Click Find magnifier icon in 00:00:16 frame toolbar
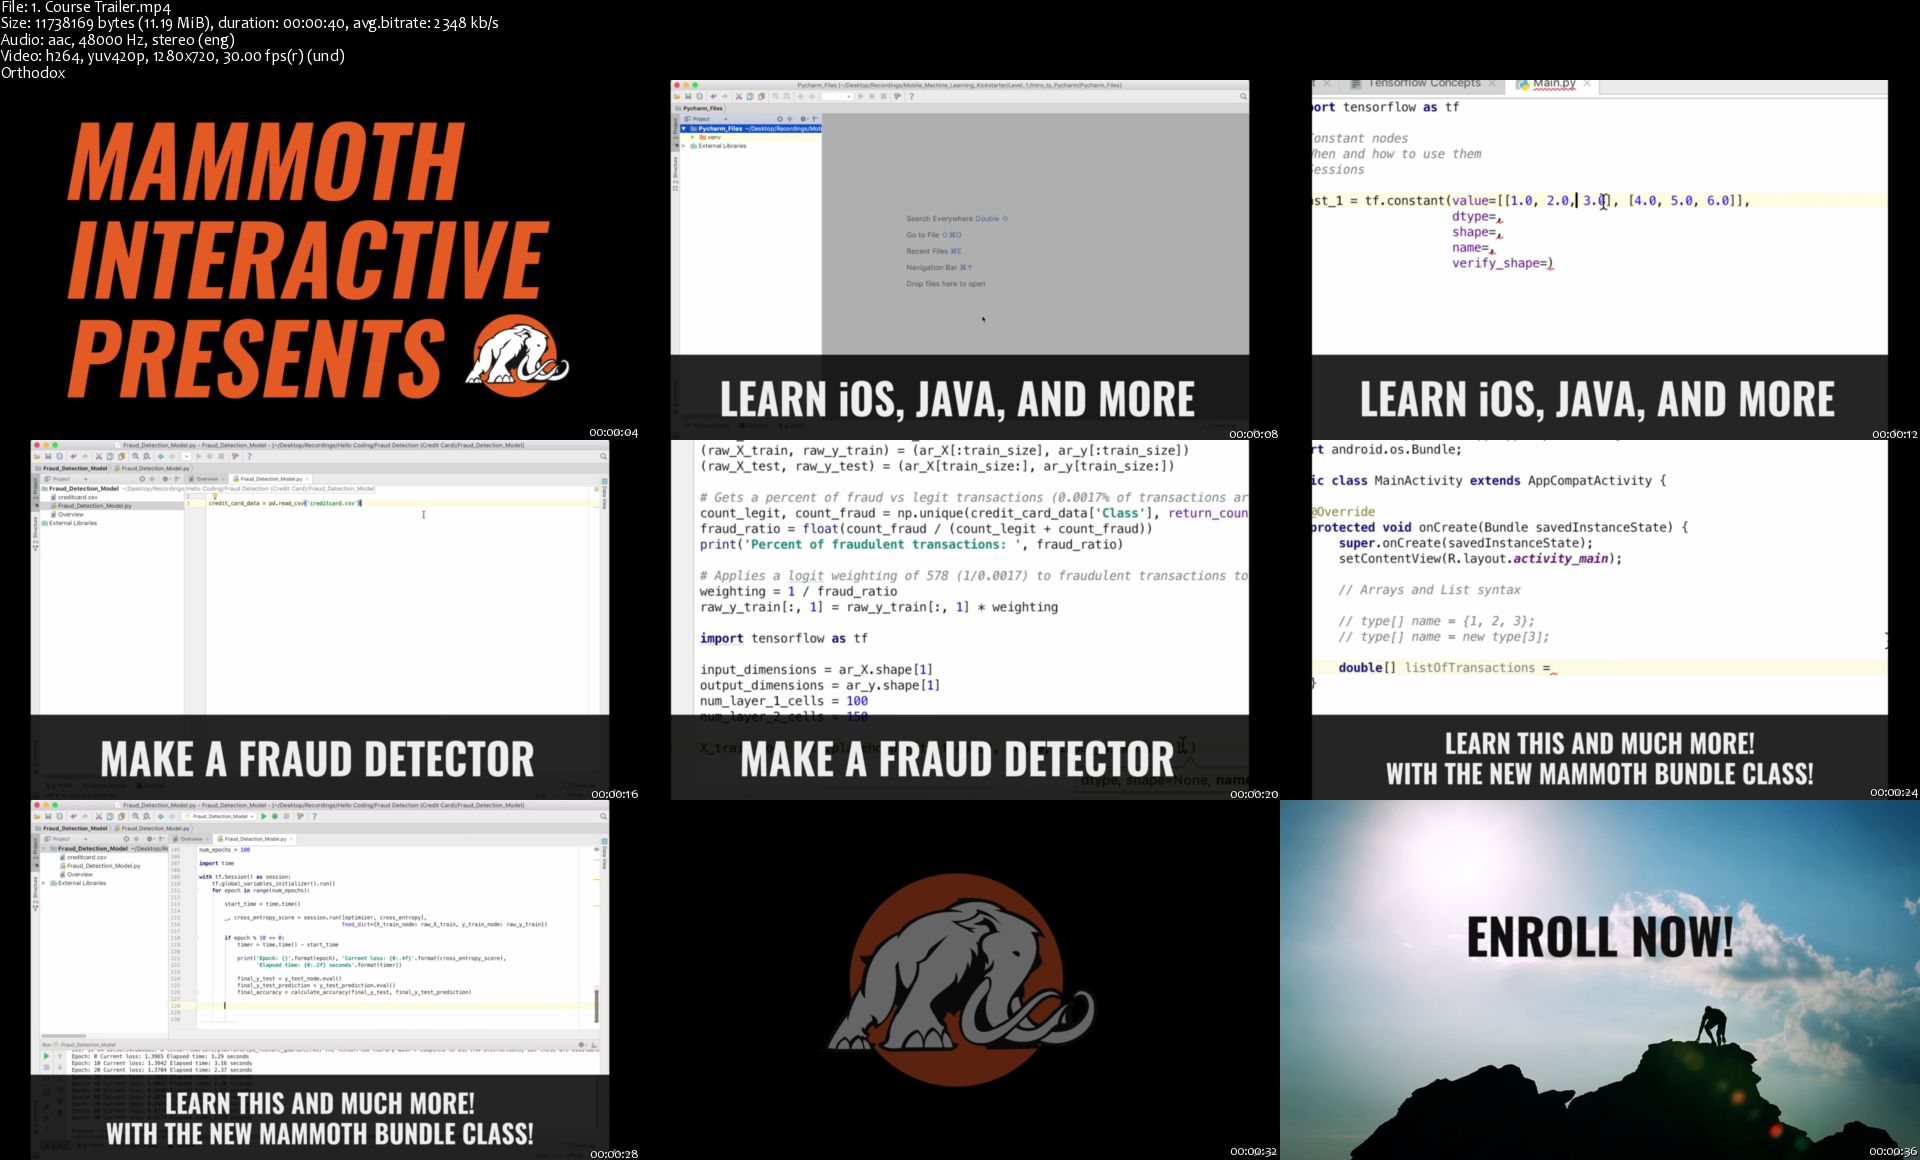1920x1160 pixels. pos(136,456)
